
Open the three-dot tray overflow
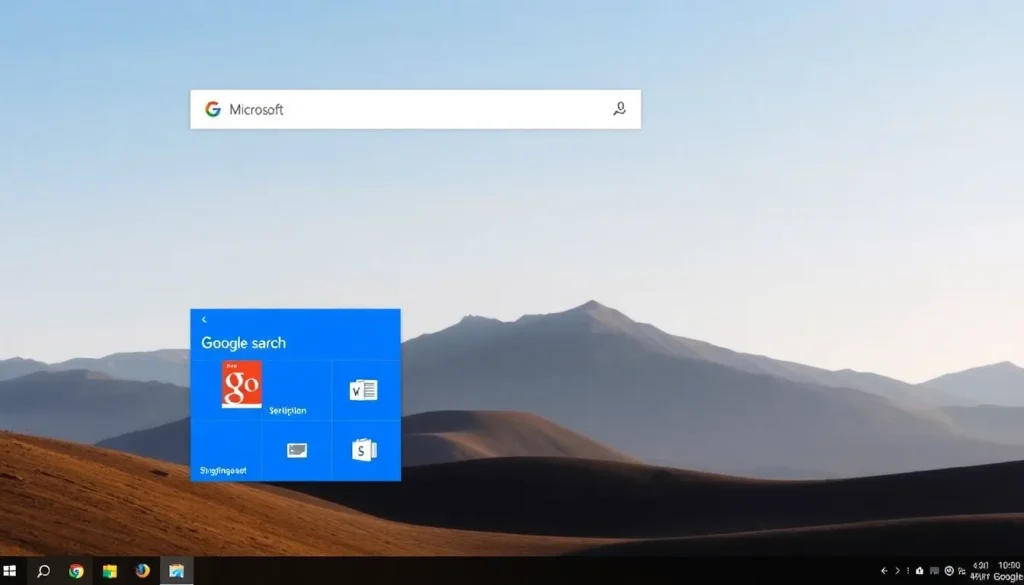[908, 571]
